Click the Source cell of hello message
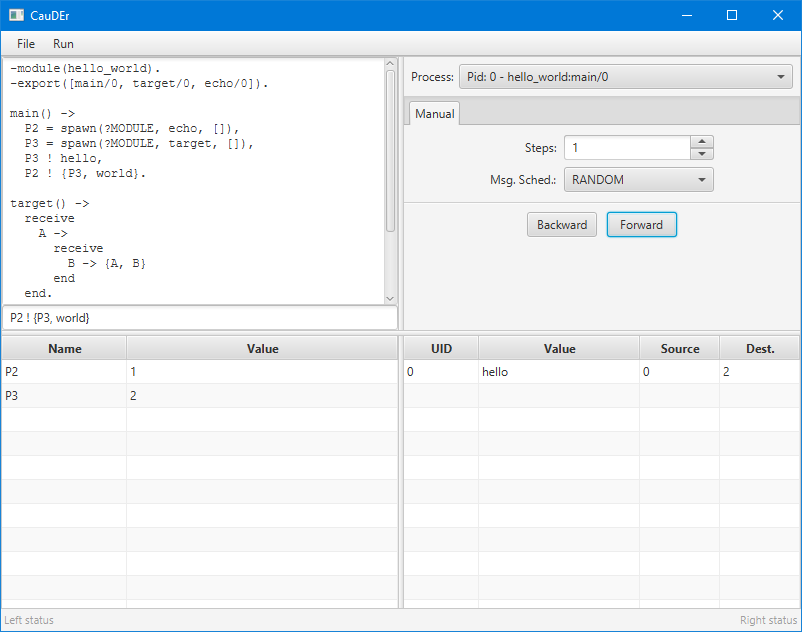Viewport: 802px width, 632px height. click(x=680, y=372)
